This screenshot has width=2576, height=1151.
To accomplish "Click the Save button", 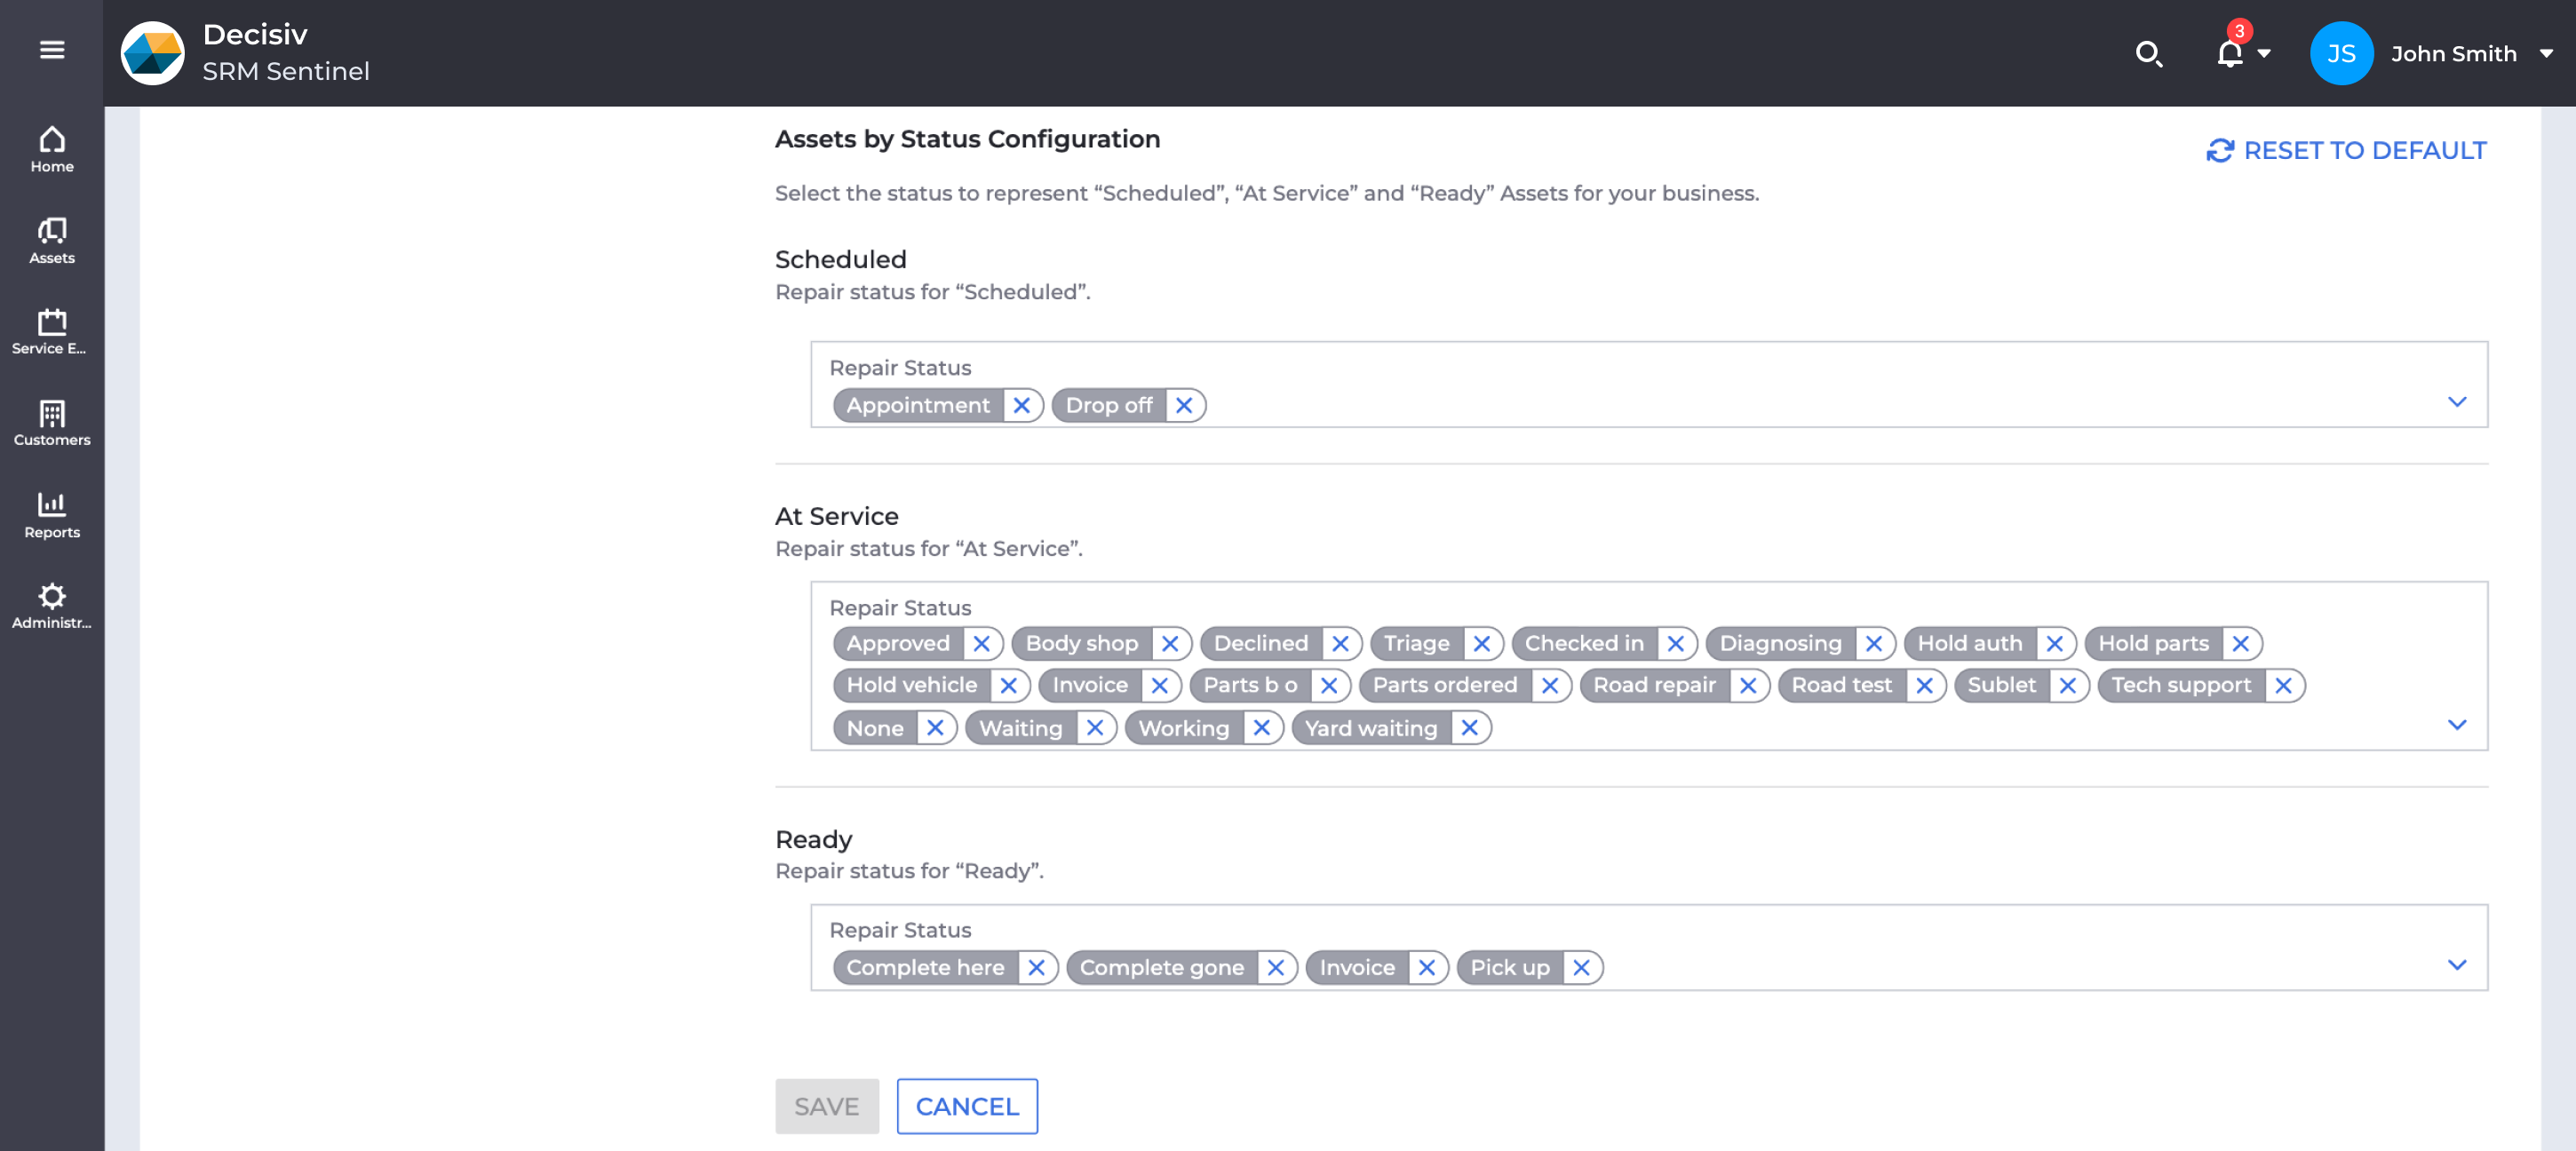I will click(826, 1106).
